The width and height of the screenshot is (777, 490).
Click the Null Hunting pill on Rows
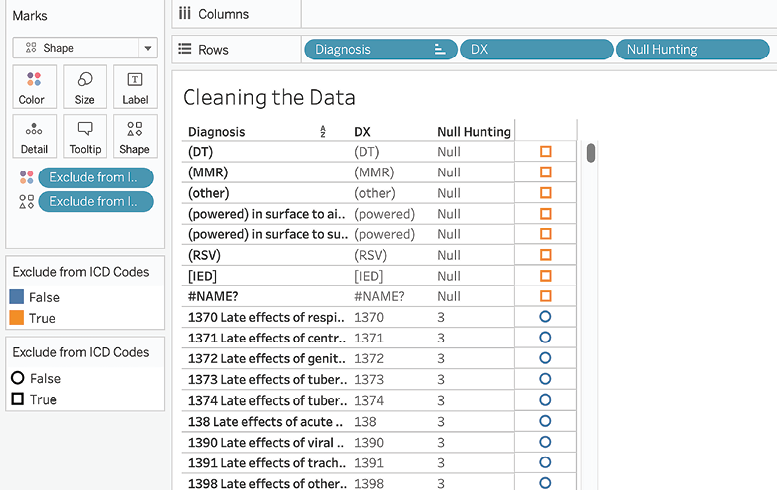692,49
